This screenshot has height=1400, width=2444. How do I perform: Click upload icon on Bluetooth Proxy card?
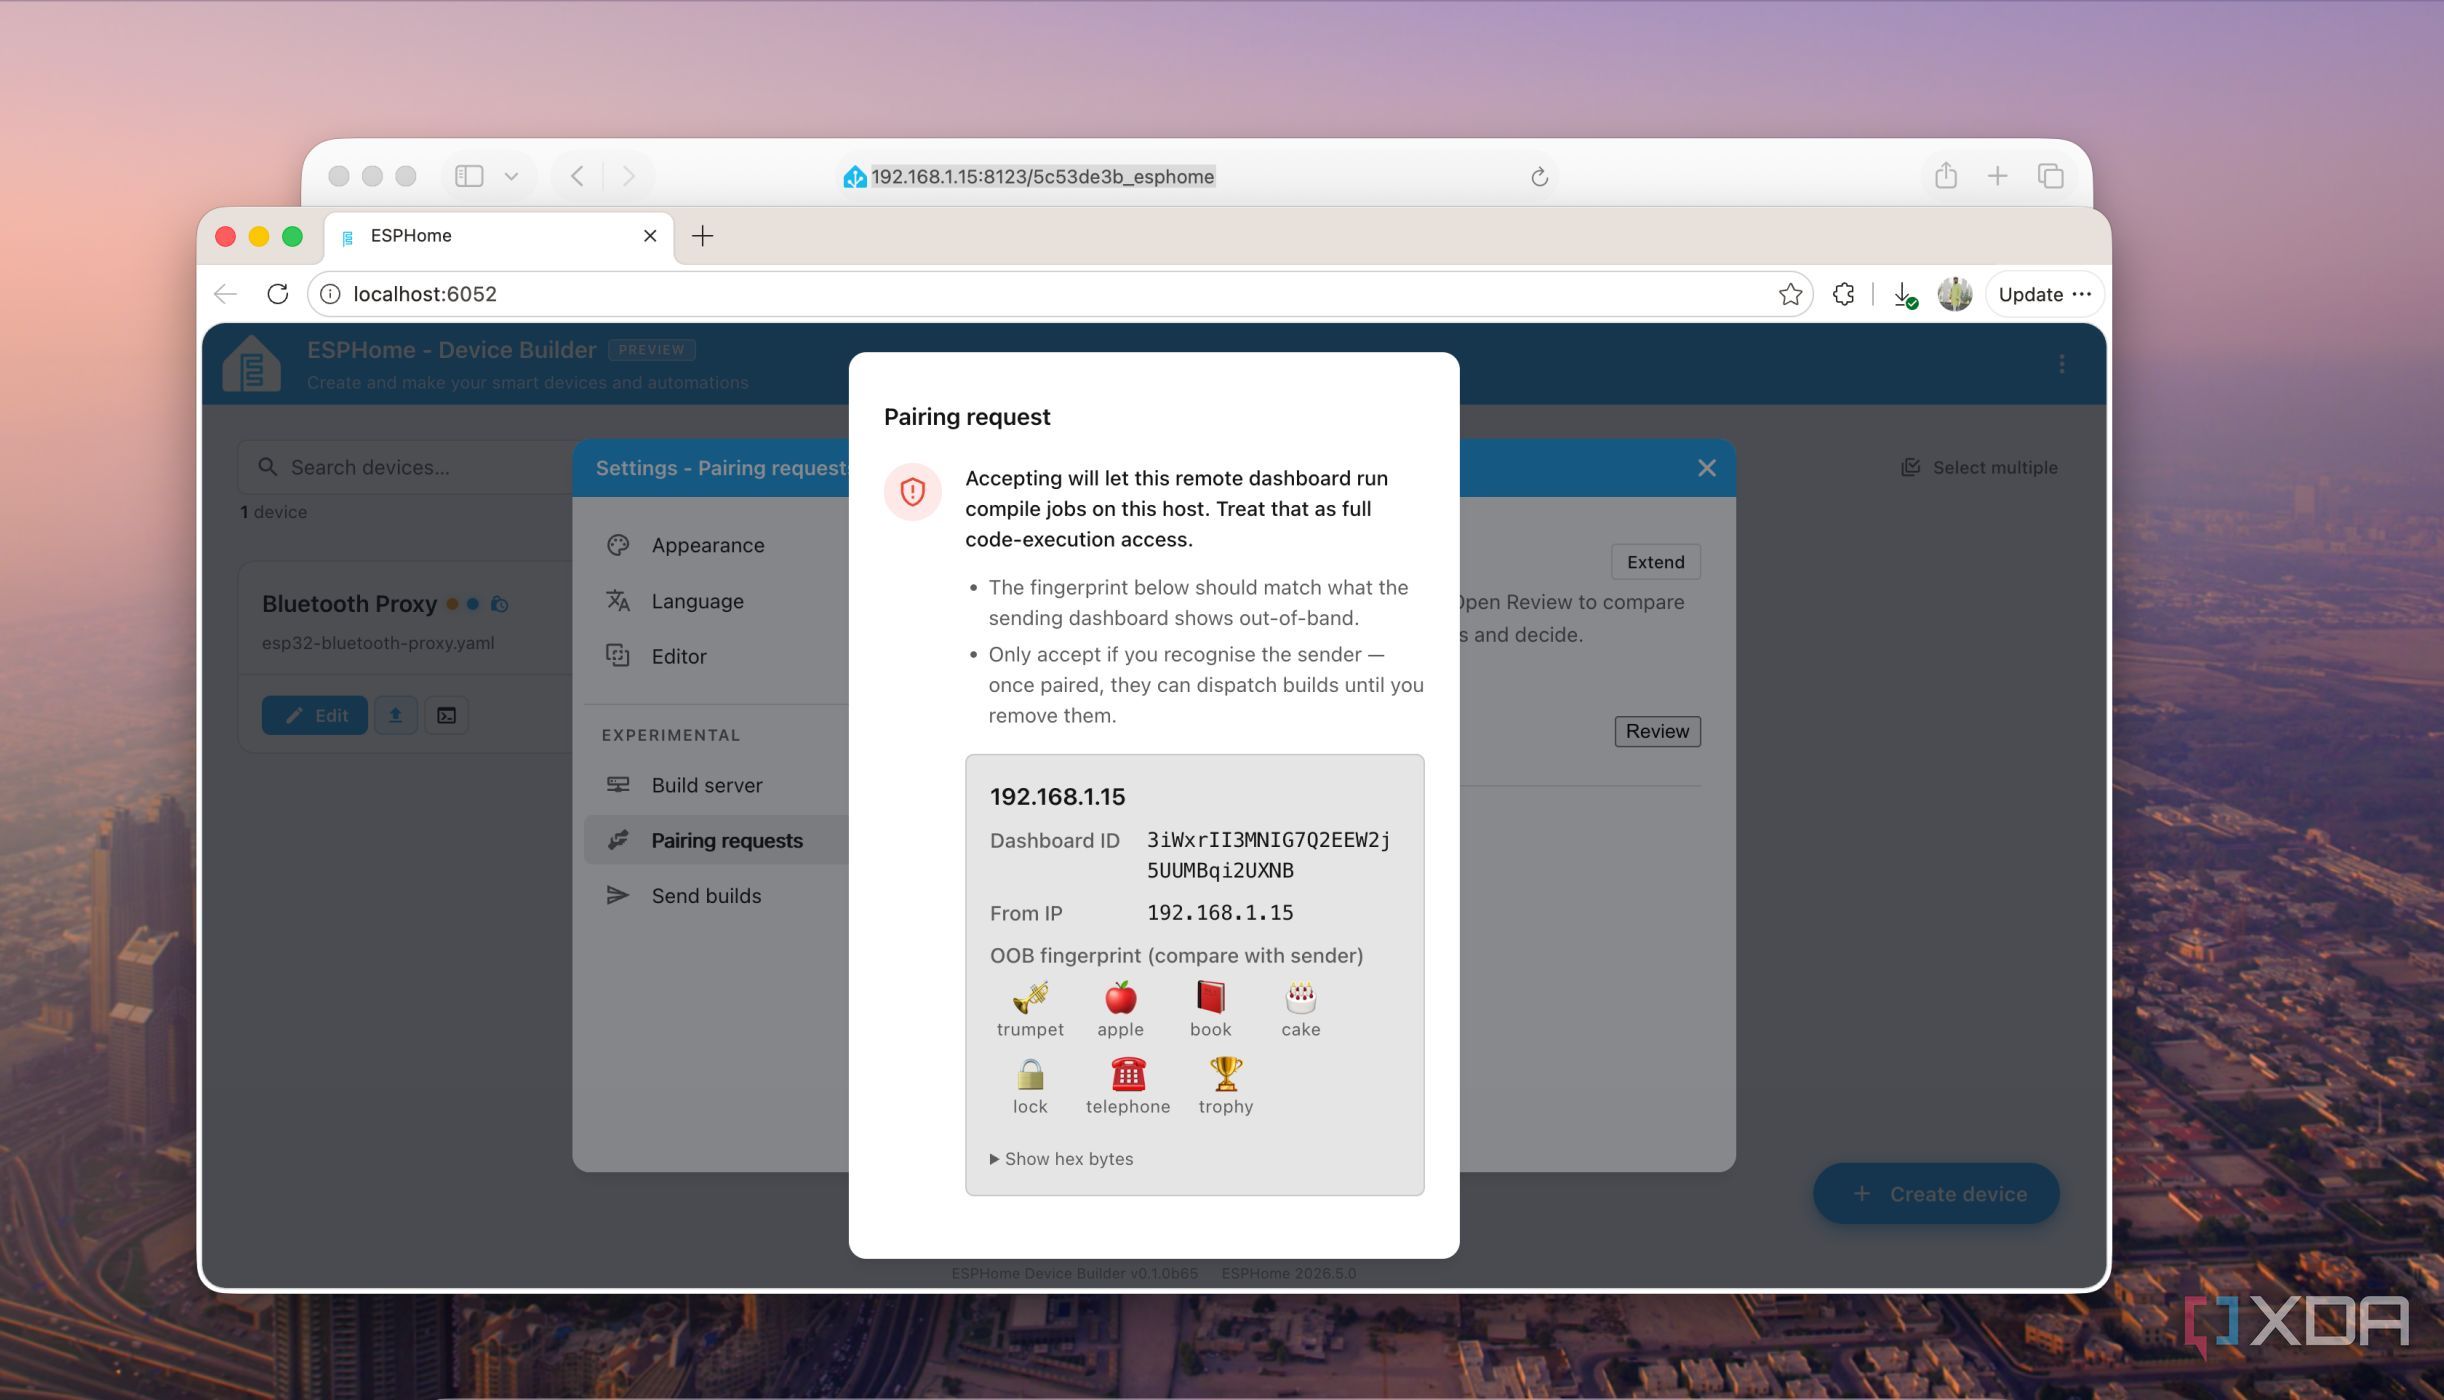[396, 716]
